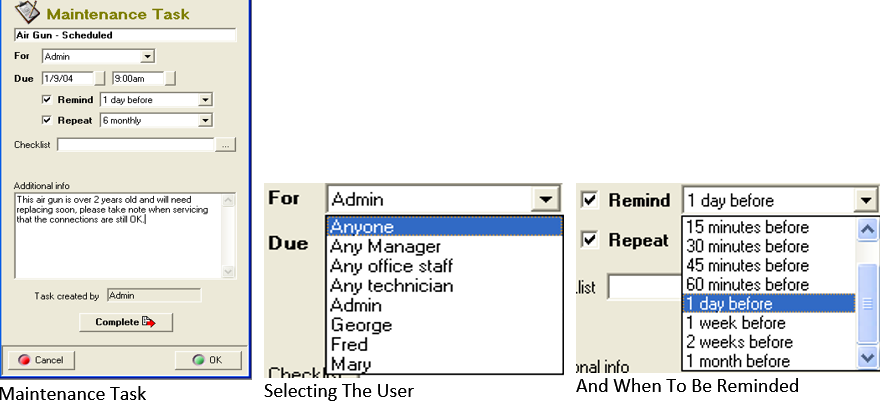Click the reminder list scrollbar thumb
885x404 pixels.
(x=868, y=304)
